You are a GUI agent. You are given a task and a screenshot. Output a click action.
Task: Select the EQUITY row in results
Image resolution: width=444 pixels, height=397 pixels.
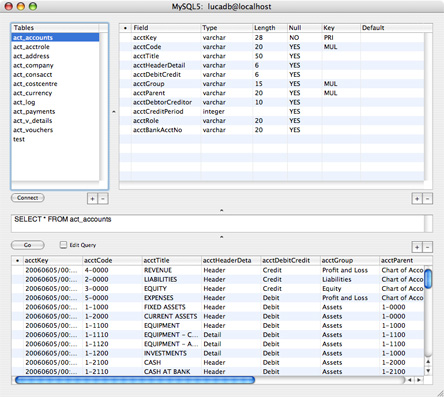pos(218,289)
